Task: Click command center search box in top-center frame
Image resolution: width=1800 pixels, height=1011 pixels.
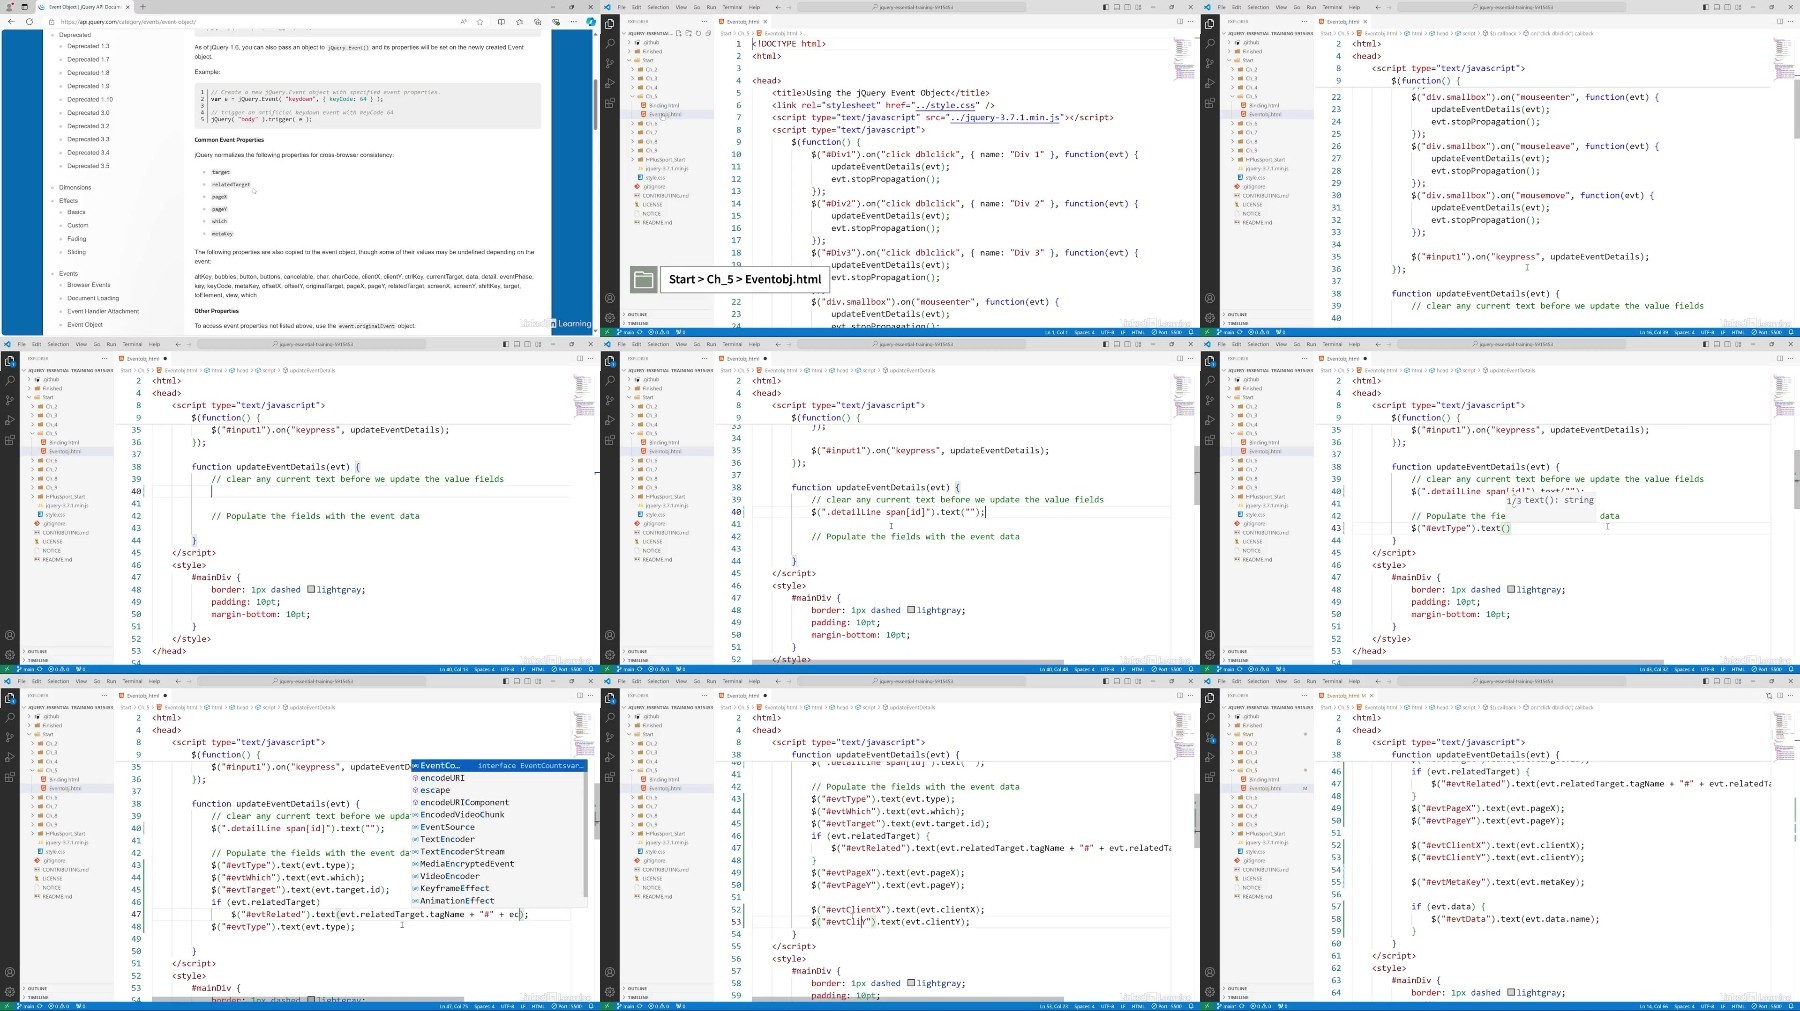Action: pyautogui.click(x=912, y=7)
